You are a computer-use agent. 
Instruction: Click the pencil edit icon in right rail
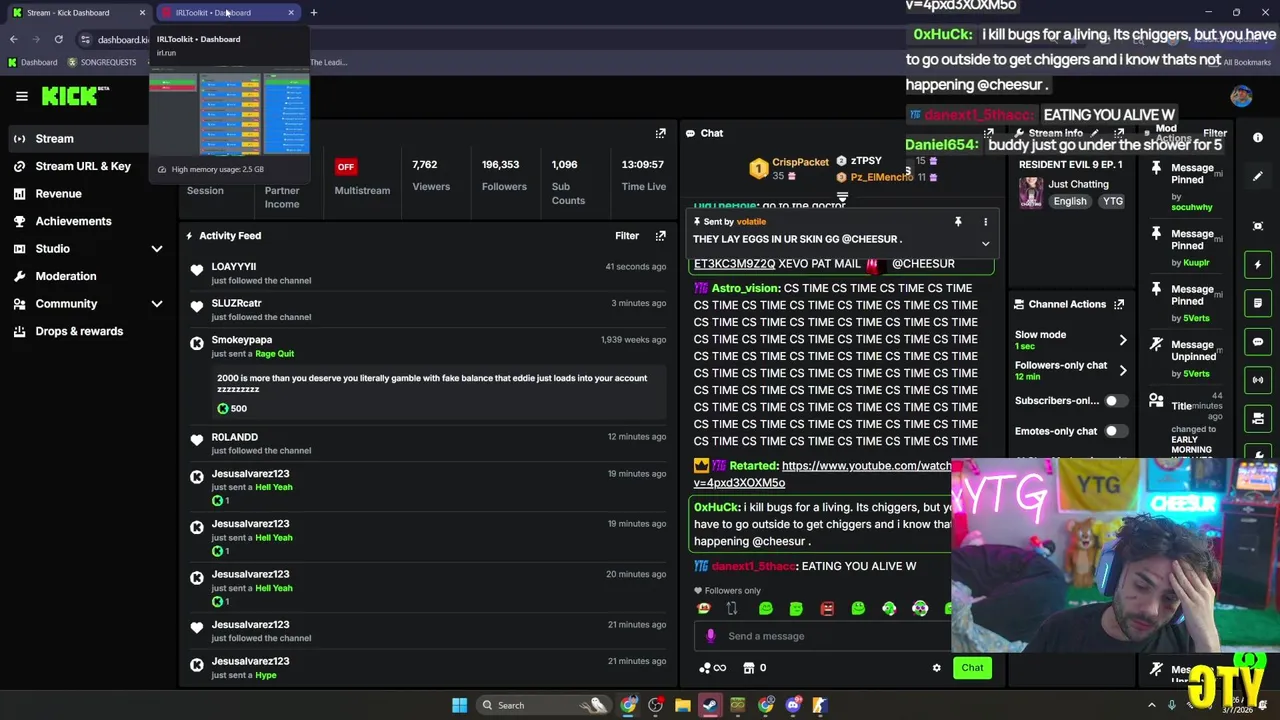click(x=1258, y=176)
